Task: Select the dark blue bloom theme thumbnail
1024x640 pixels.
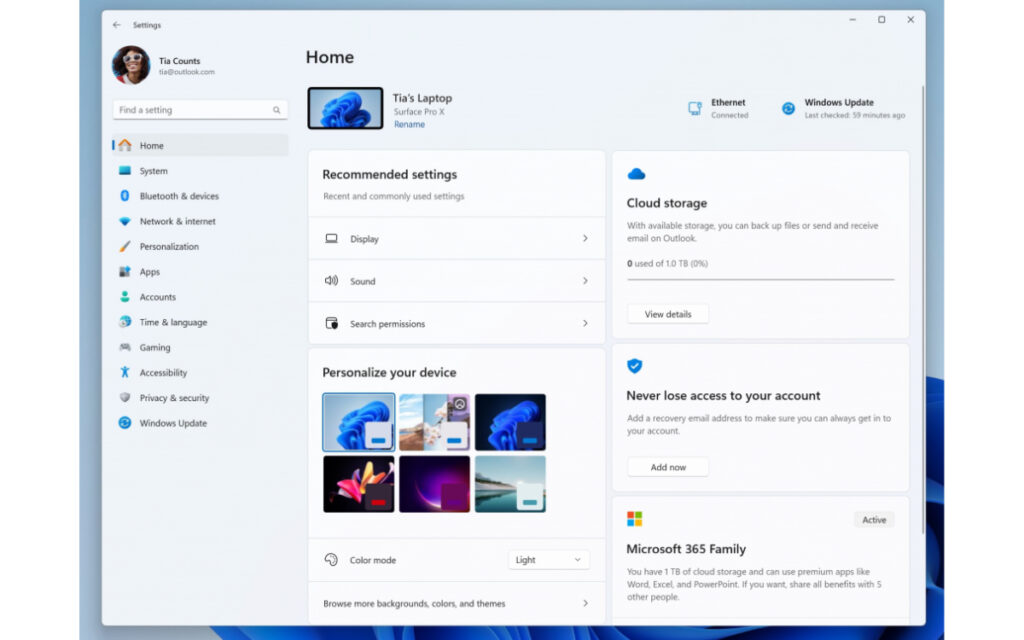Action: [510, 422]
